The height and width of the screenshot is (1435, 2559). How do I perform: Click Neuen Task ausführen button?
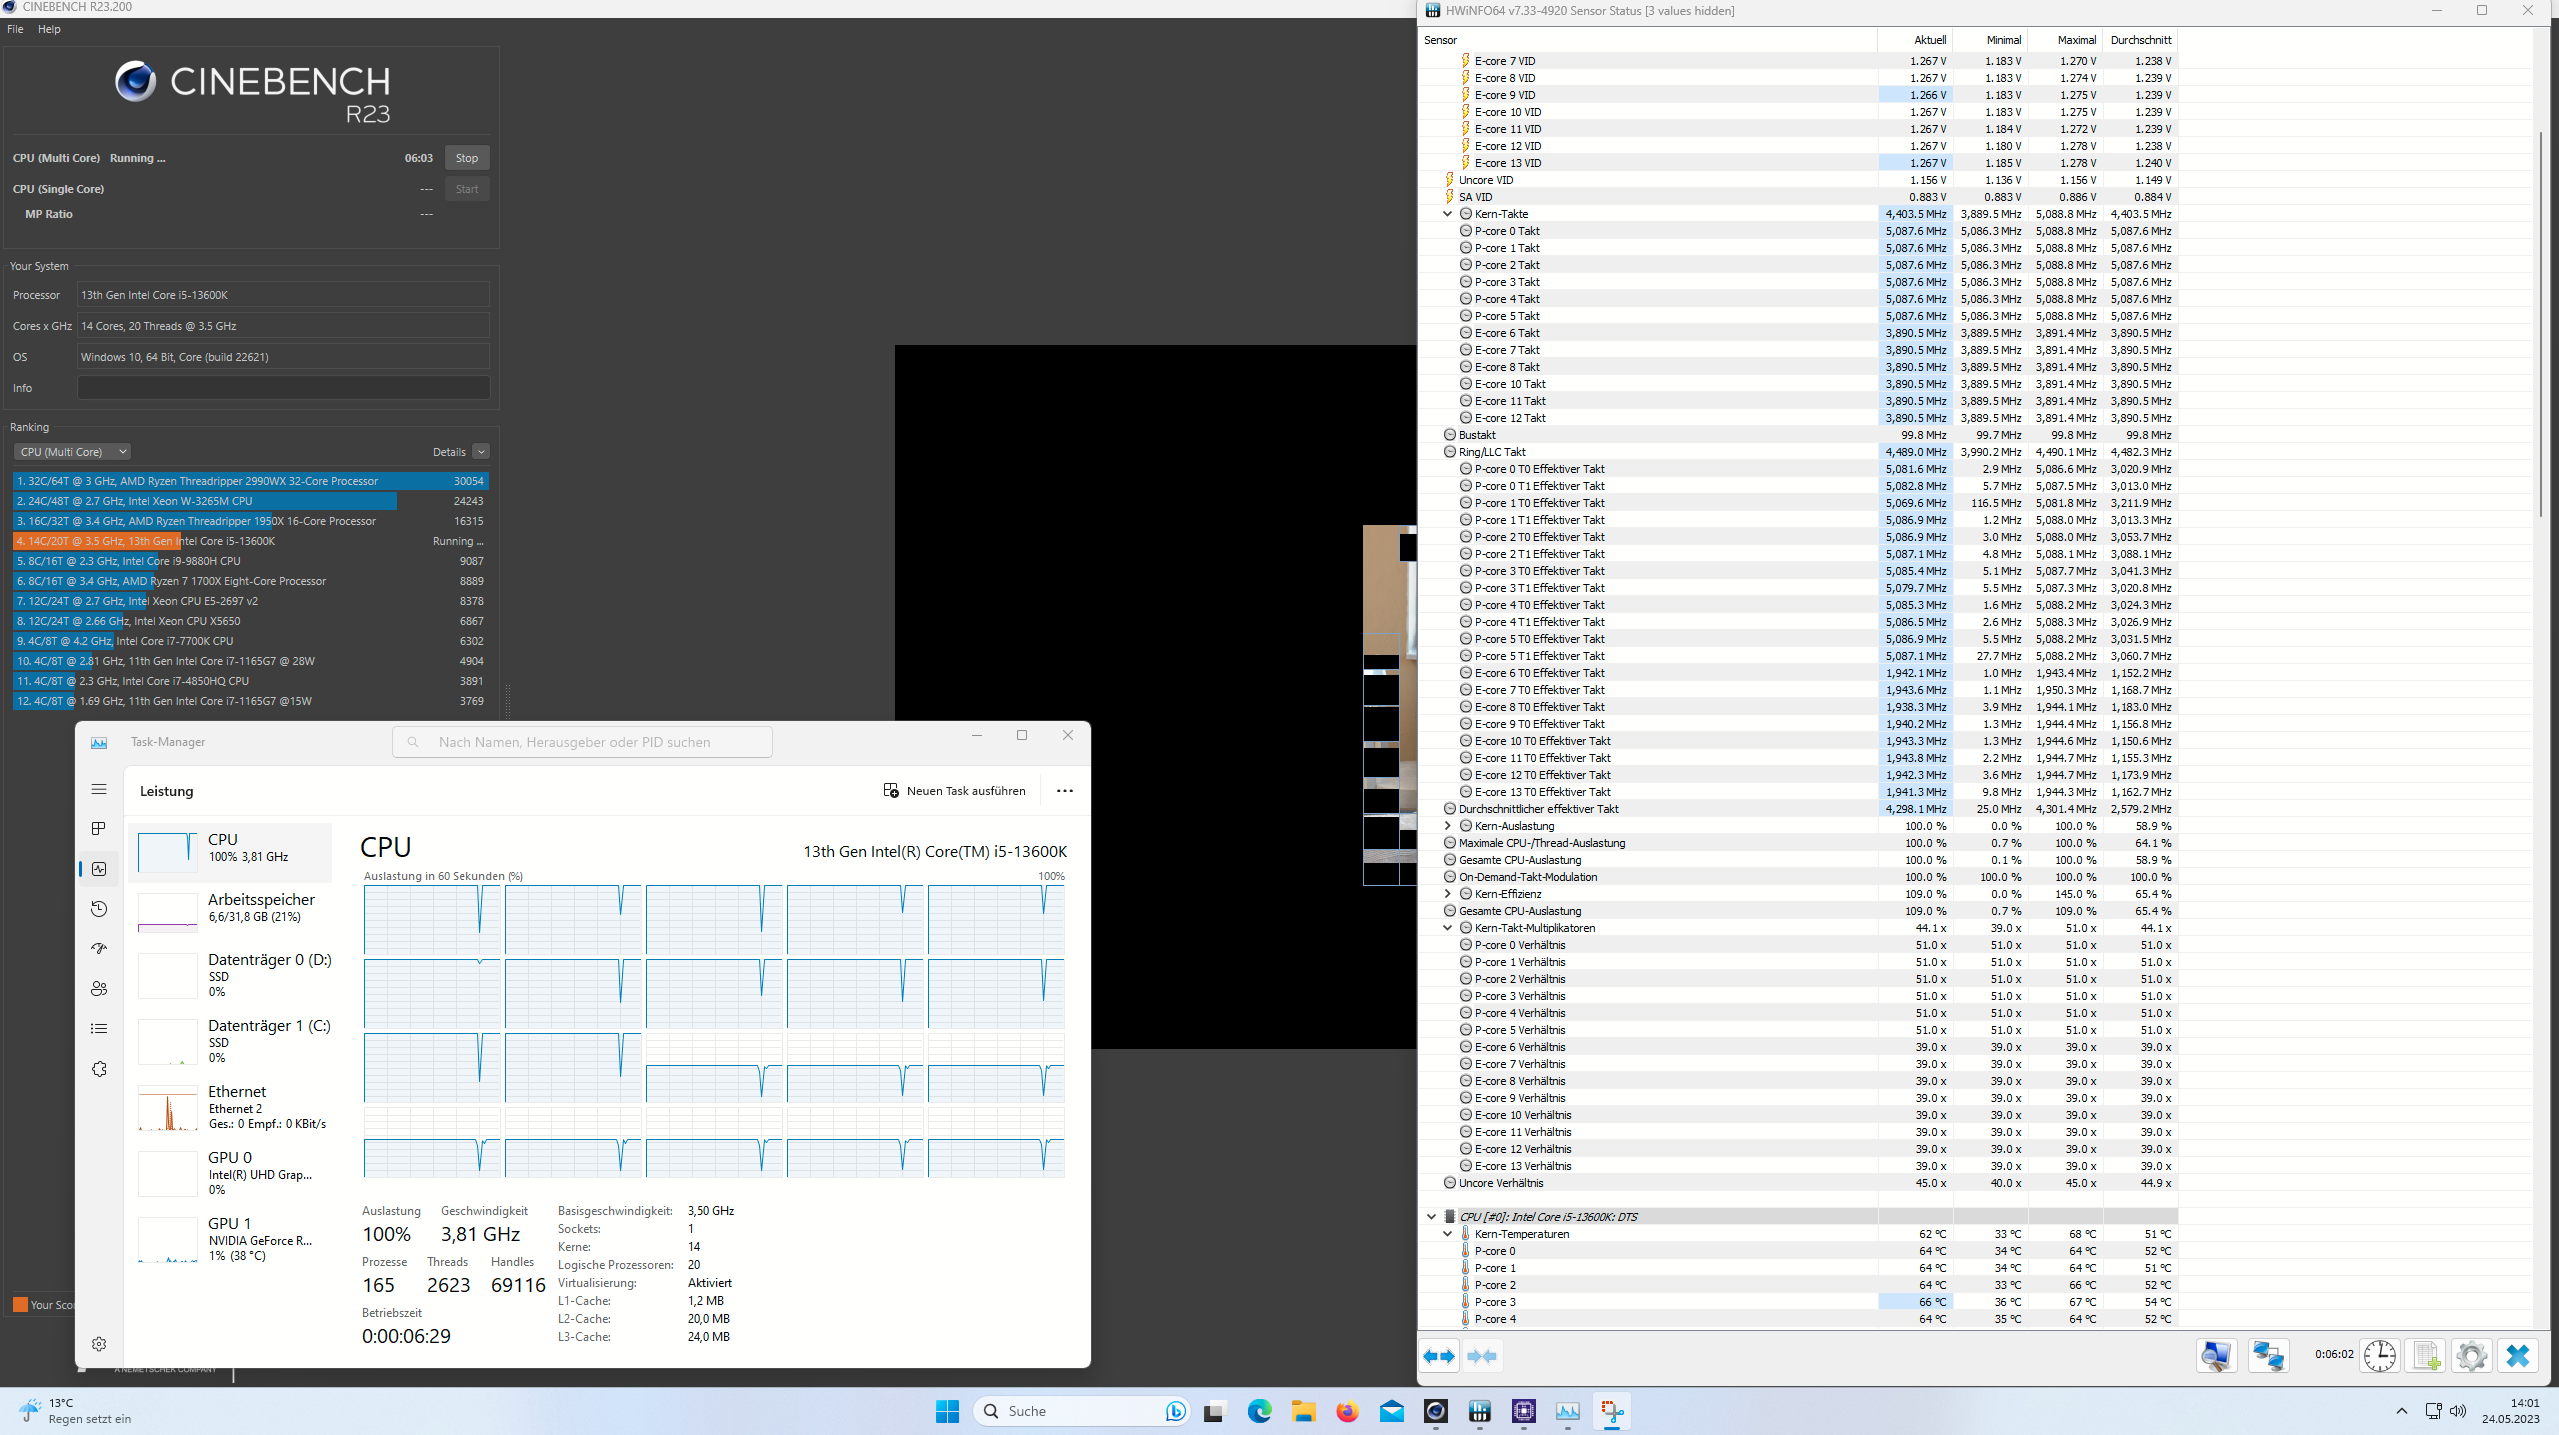pyautogui.click(x=954, y=791)
